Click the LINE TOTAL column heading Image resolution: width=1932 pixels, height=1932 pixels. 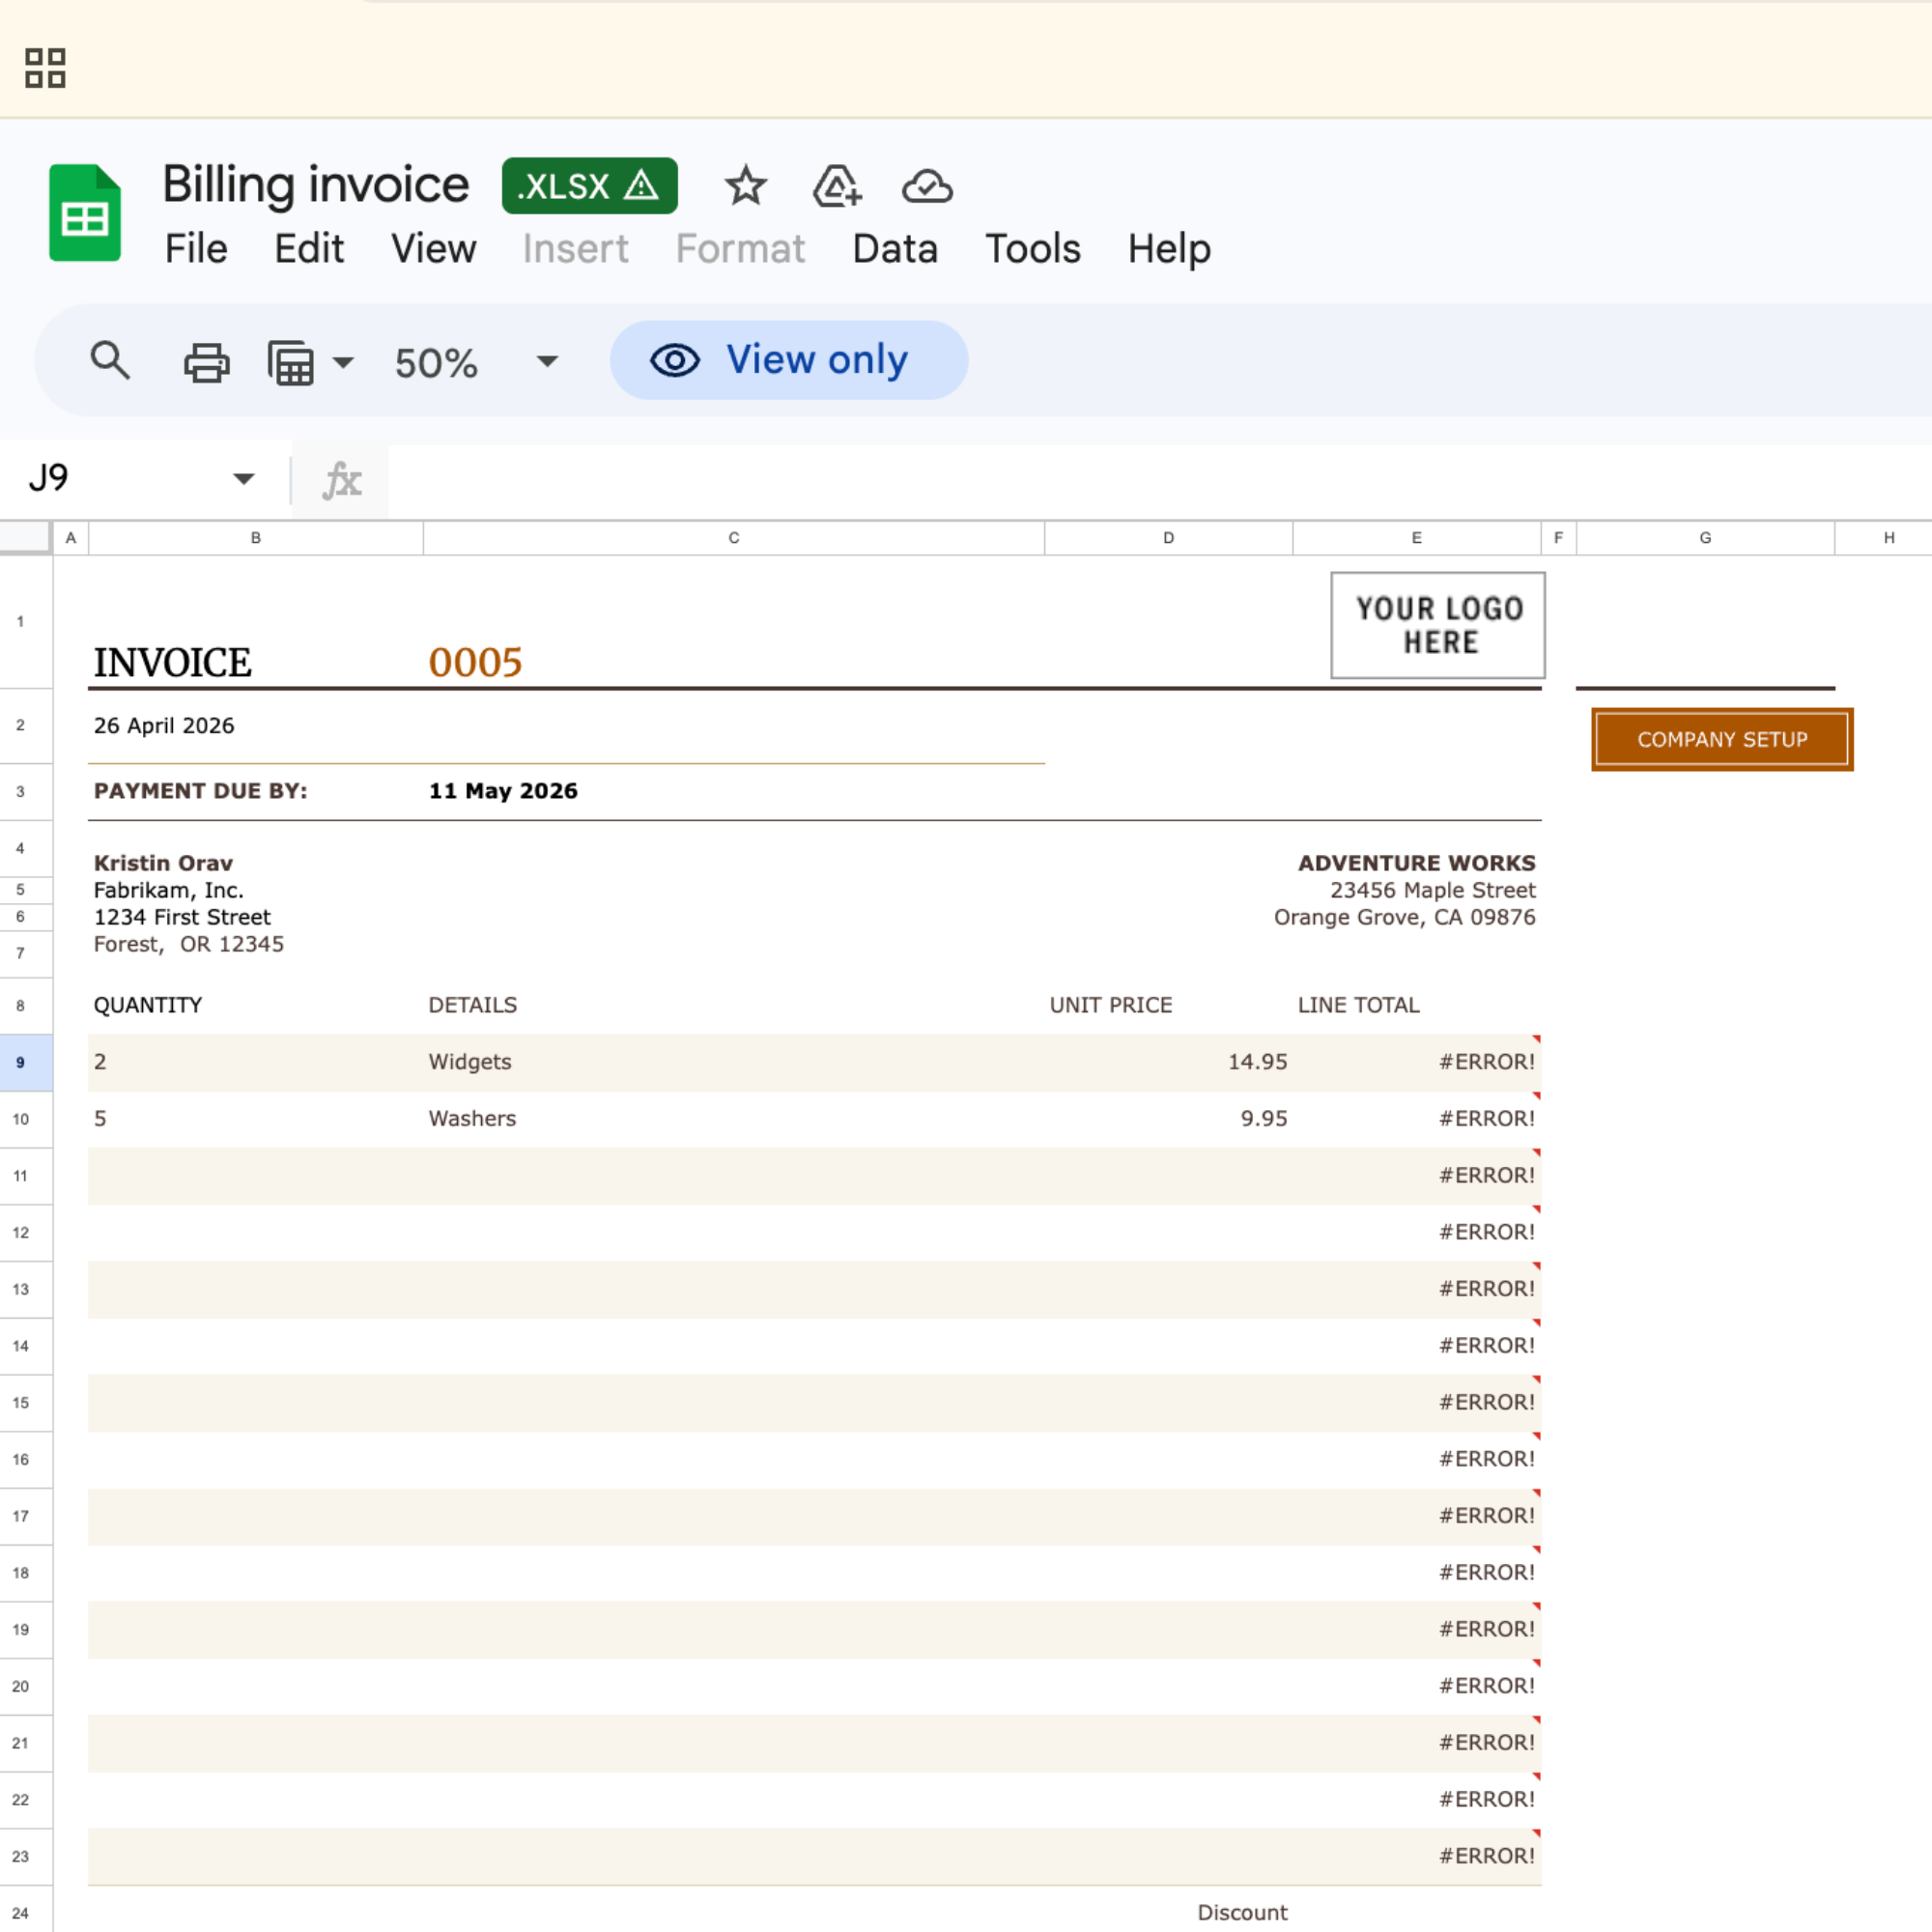1358,1005
